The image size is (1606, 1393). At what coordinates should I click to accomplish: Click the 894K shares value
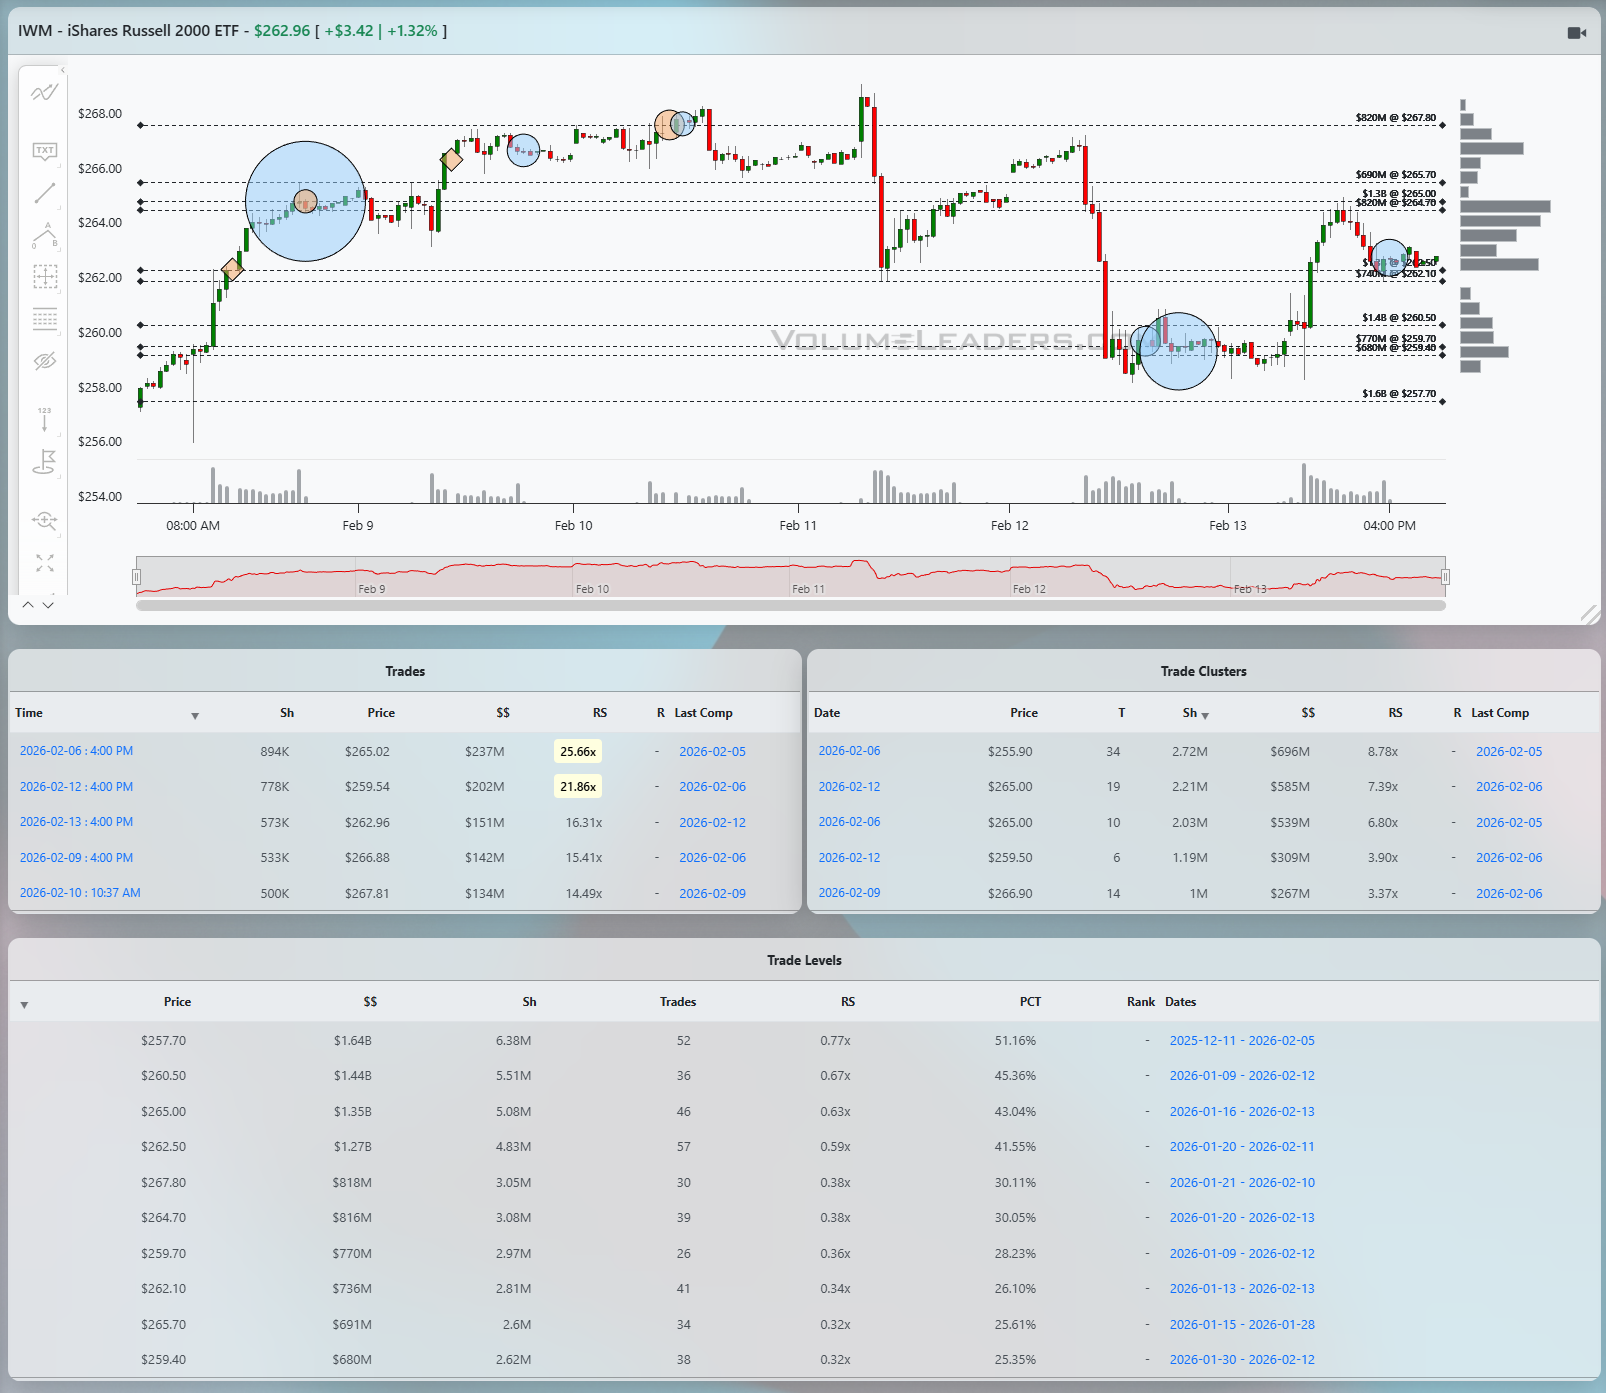[x=274, y=752]
